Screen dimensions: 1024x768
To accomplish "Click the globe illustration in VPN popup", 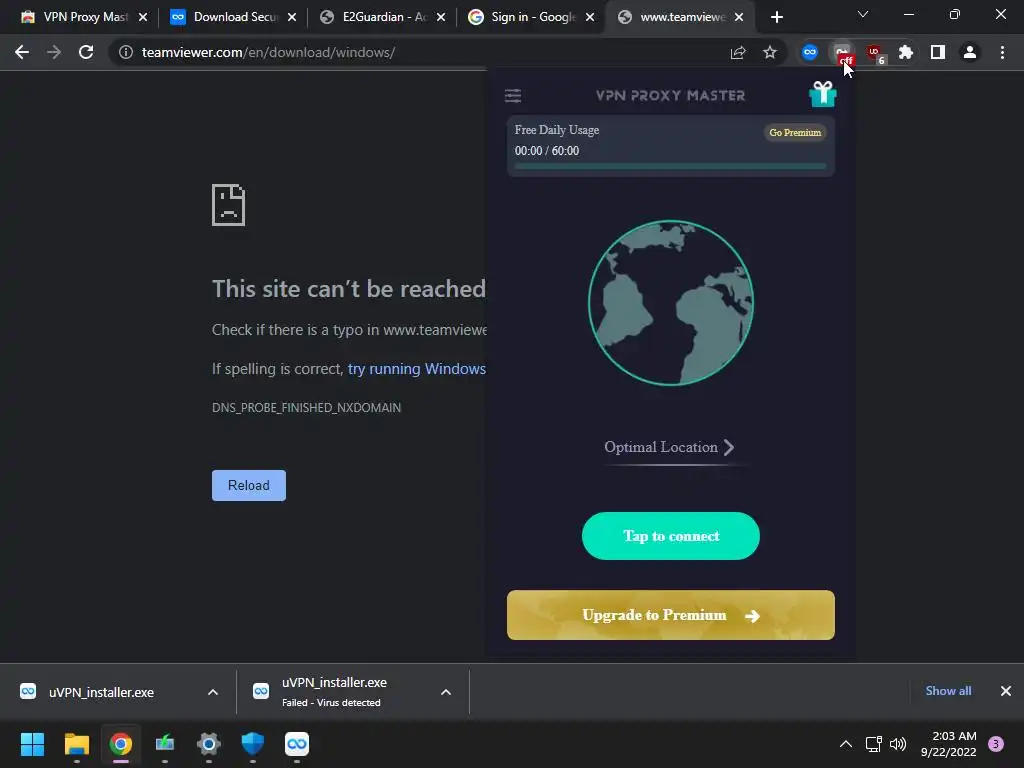I will [671, 303].
